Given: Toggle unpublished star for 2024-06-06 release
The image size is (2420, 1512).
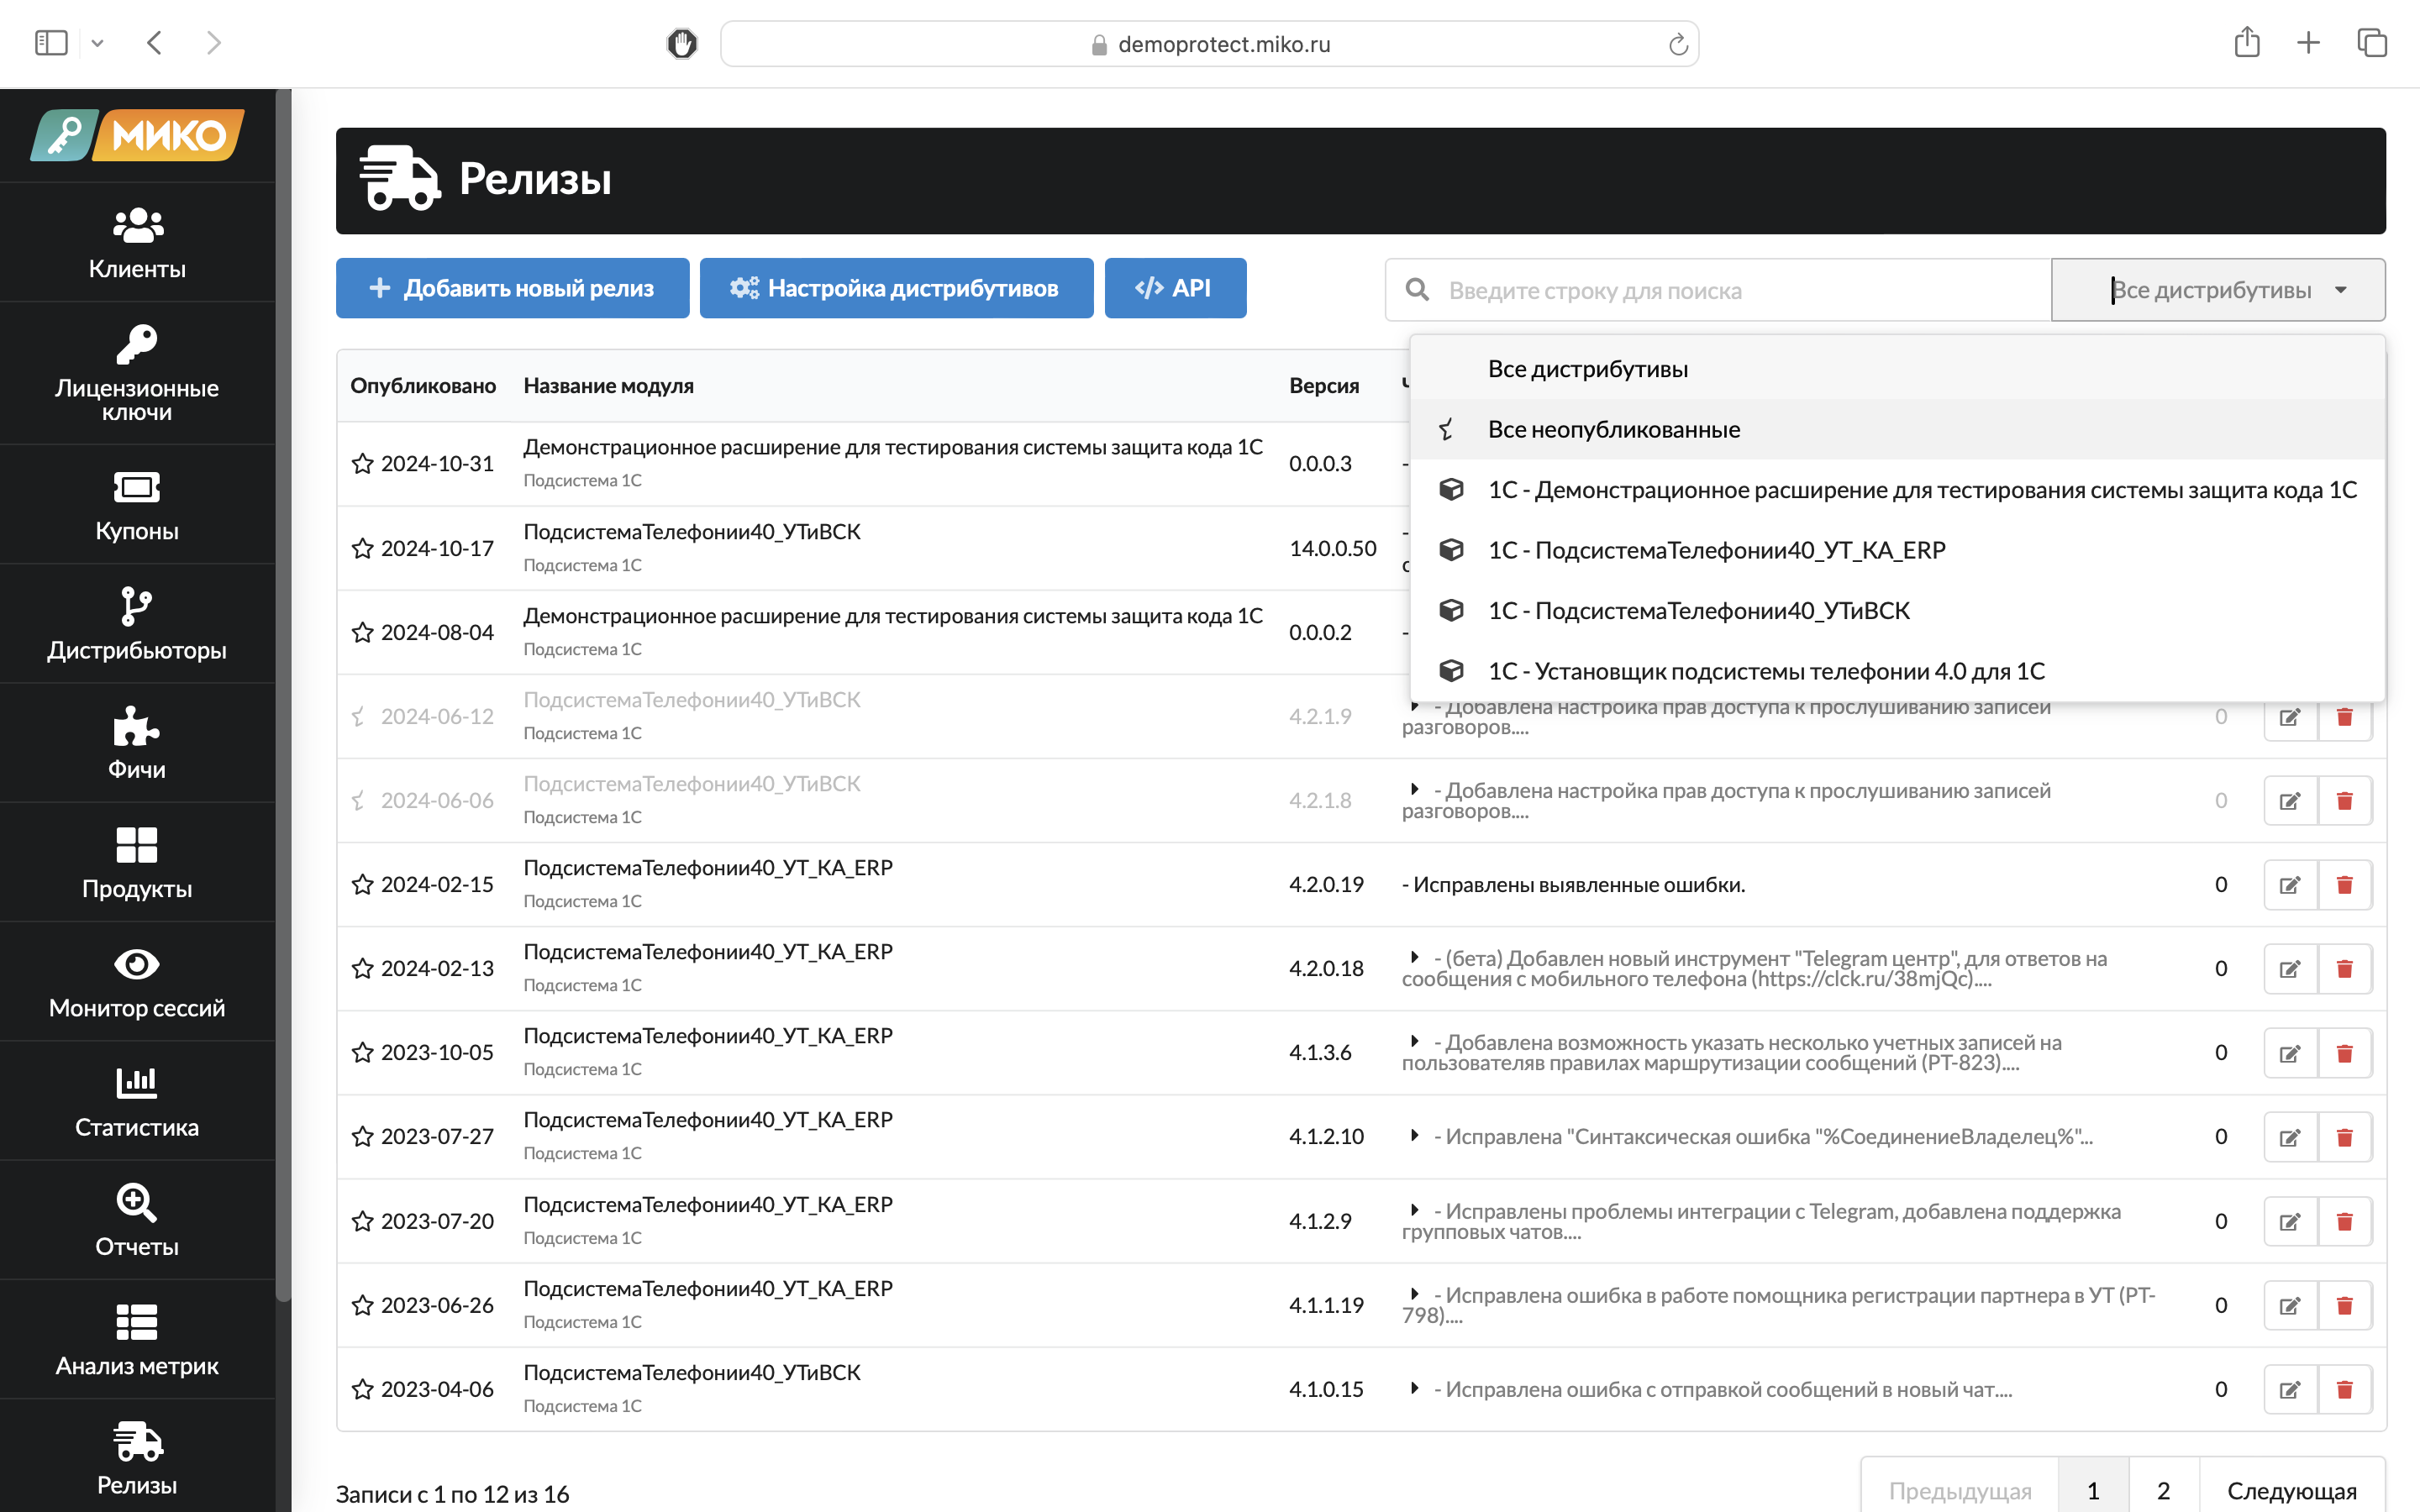Looking at the screenshot, I should coord(359,800).
